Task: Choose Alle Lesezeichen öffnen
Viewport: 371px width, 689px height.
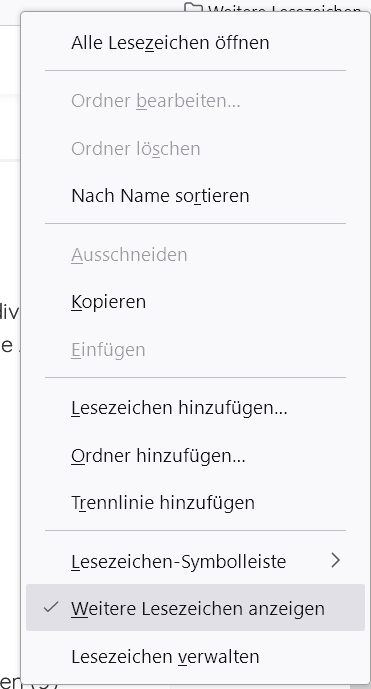Action: pyautogui.click(x=170, y=43)
